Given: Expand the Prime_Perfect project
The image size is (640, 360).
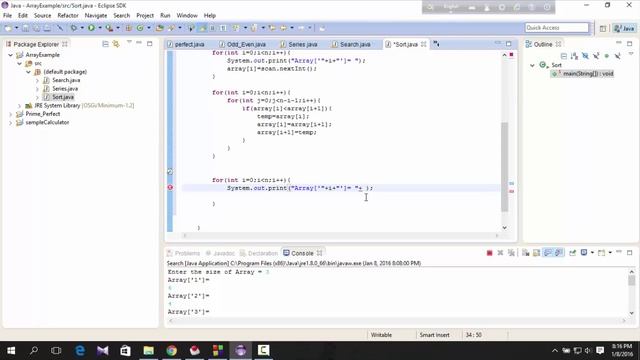Looking at the screenshot, I should click(x=11, y=114).
